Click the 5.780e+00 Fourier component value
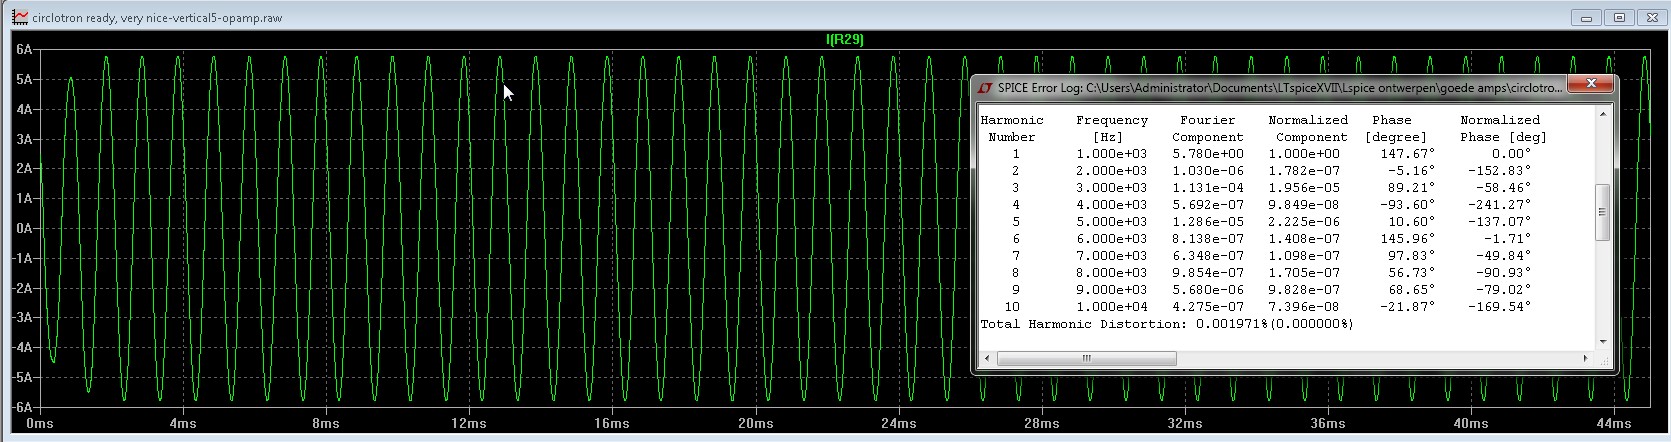 (1208, 154)
